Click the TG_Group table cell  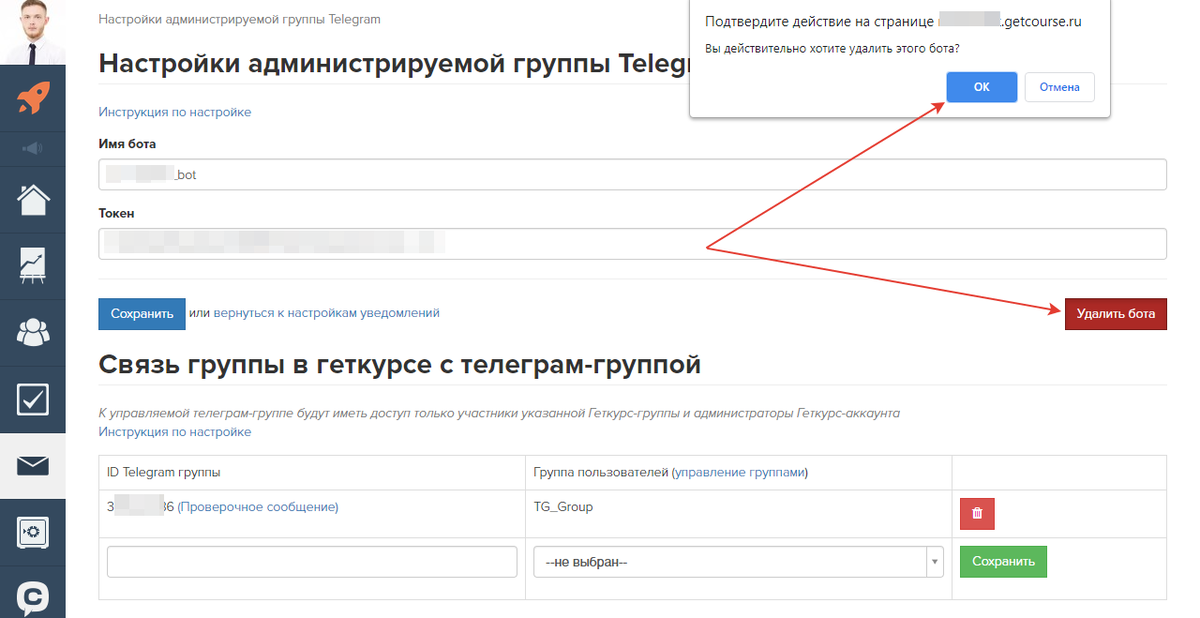pyautogui.click(x=739, y=514)
